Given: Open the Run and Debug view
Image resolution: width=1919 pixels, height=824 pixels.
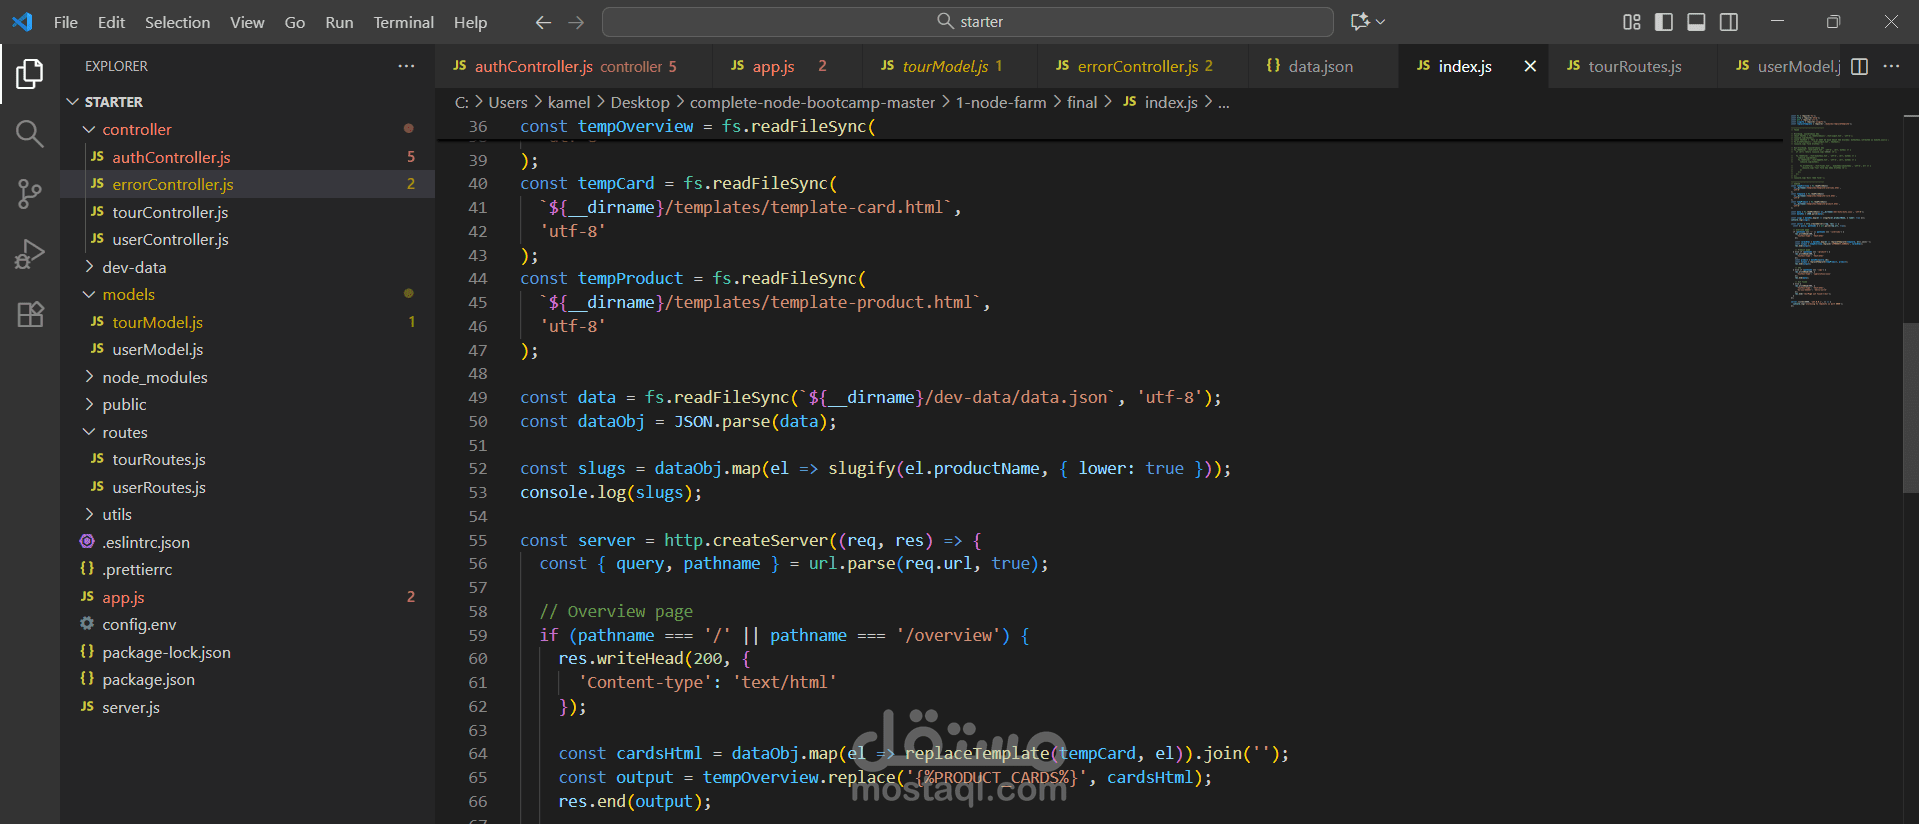Looking at the screenshot, I should point(30,254).
